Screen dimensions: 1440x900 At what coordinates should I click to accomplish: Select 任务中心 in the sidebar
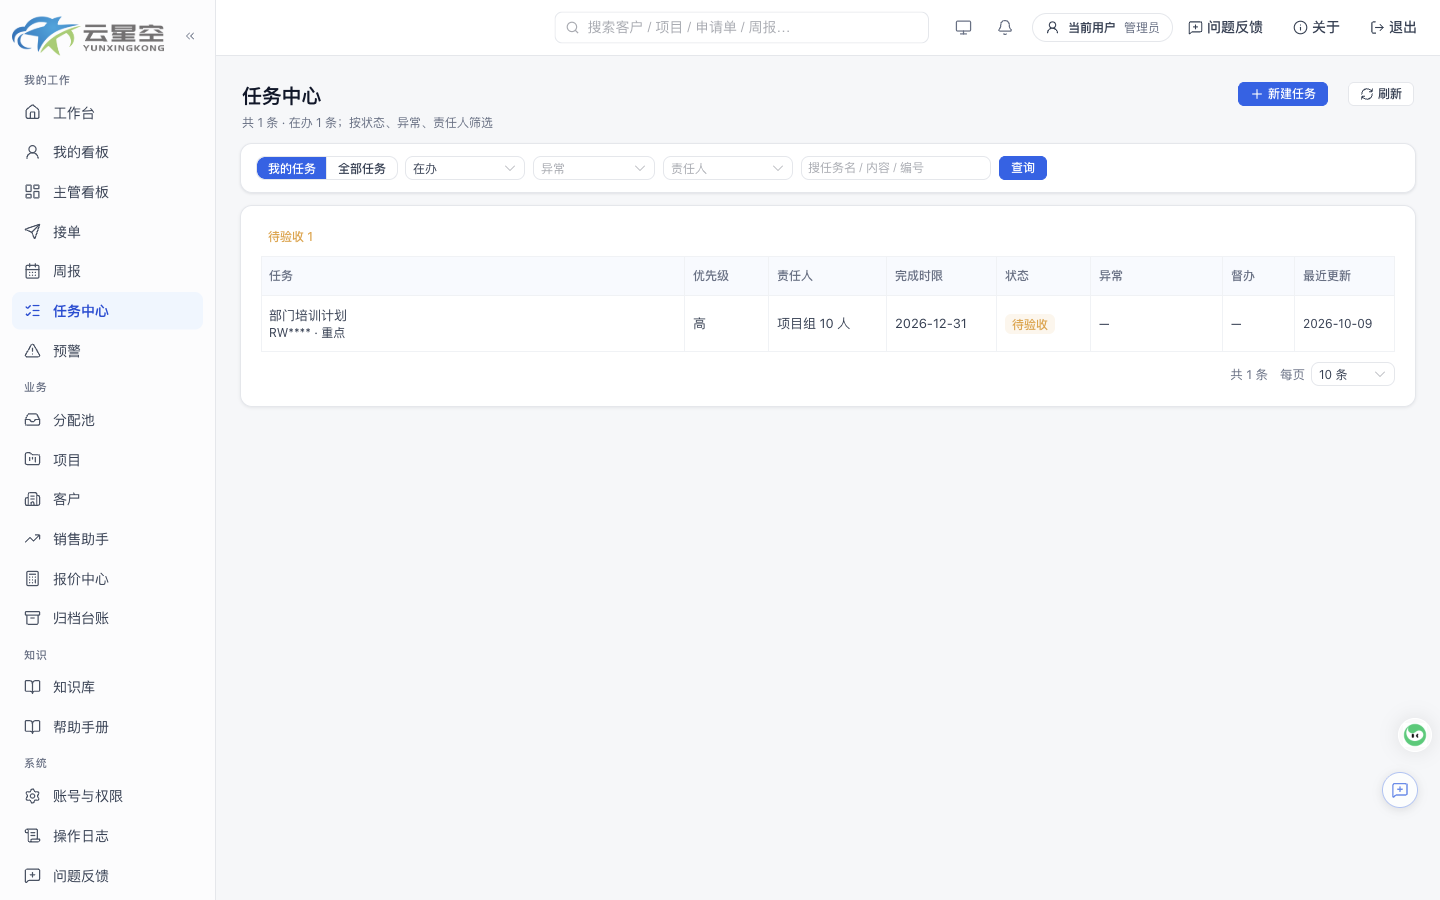(107, 311)
